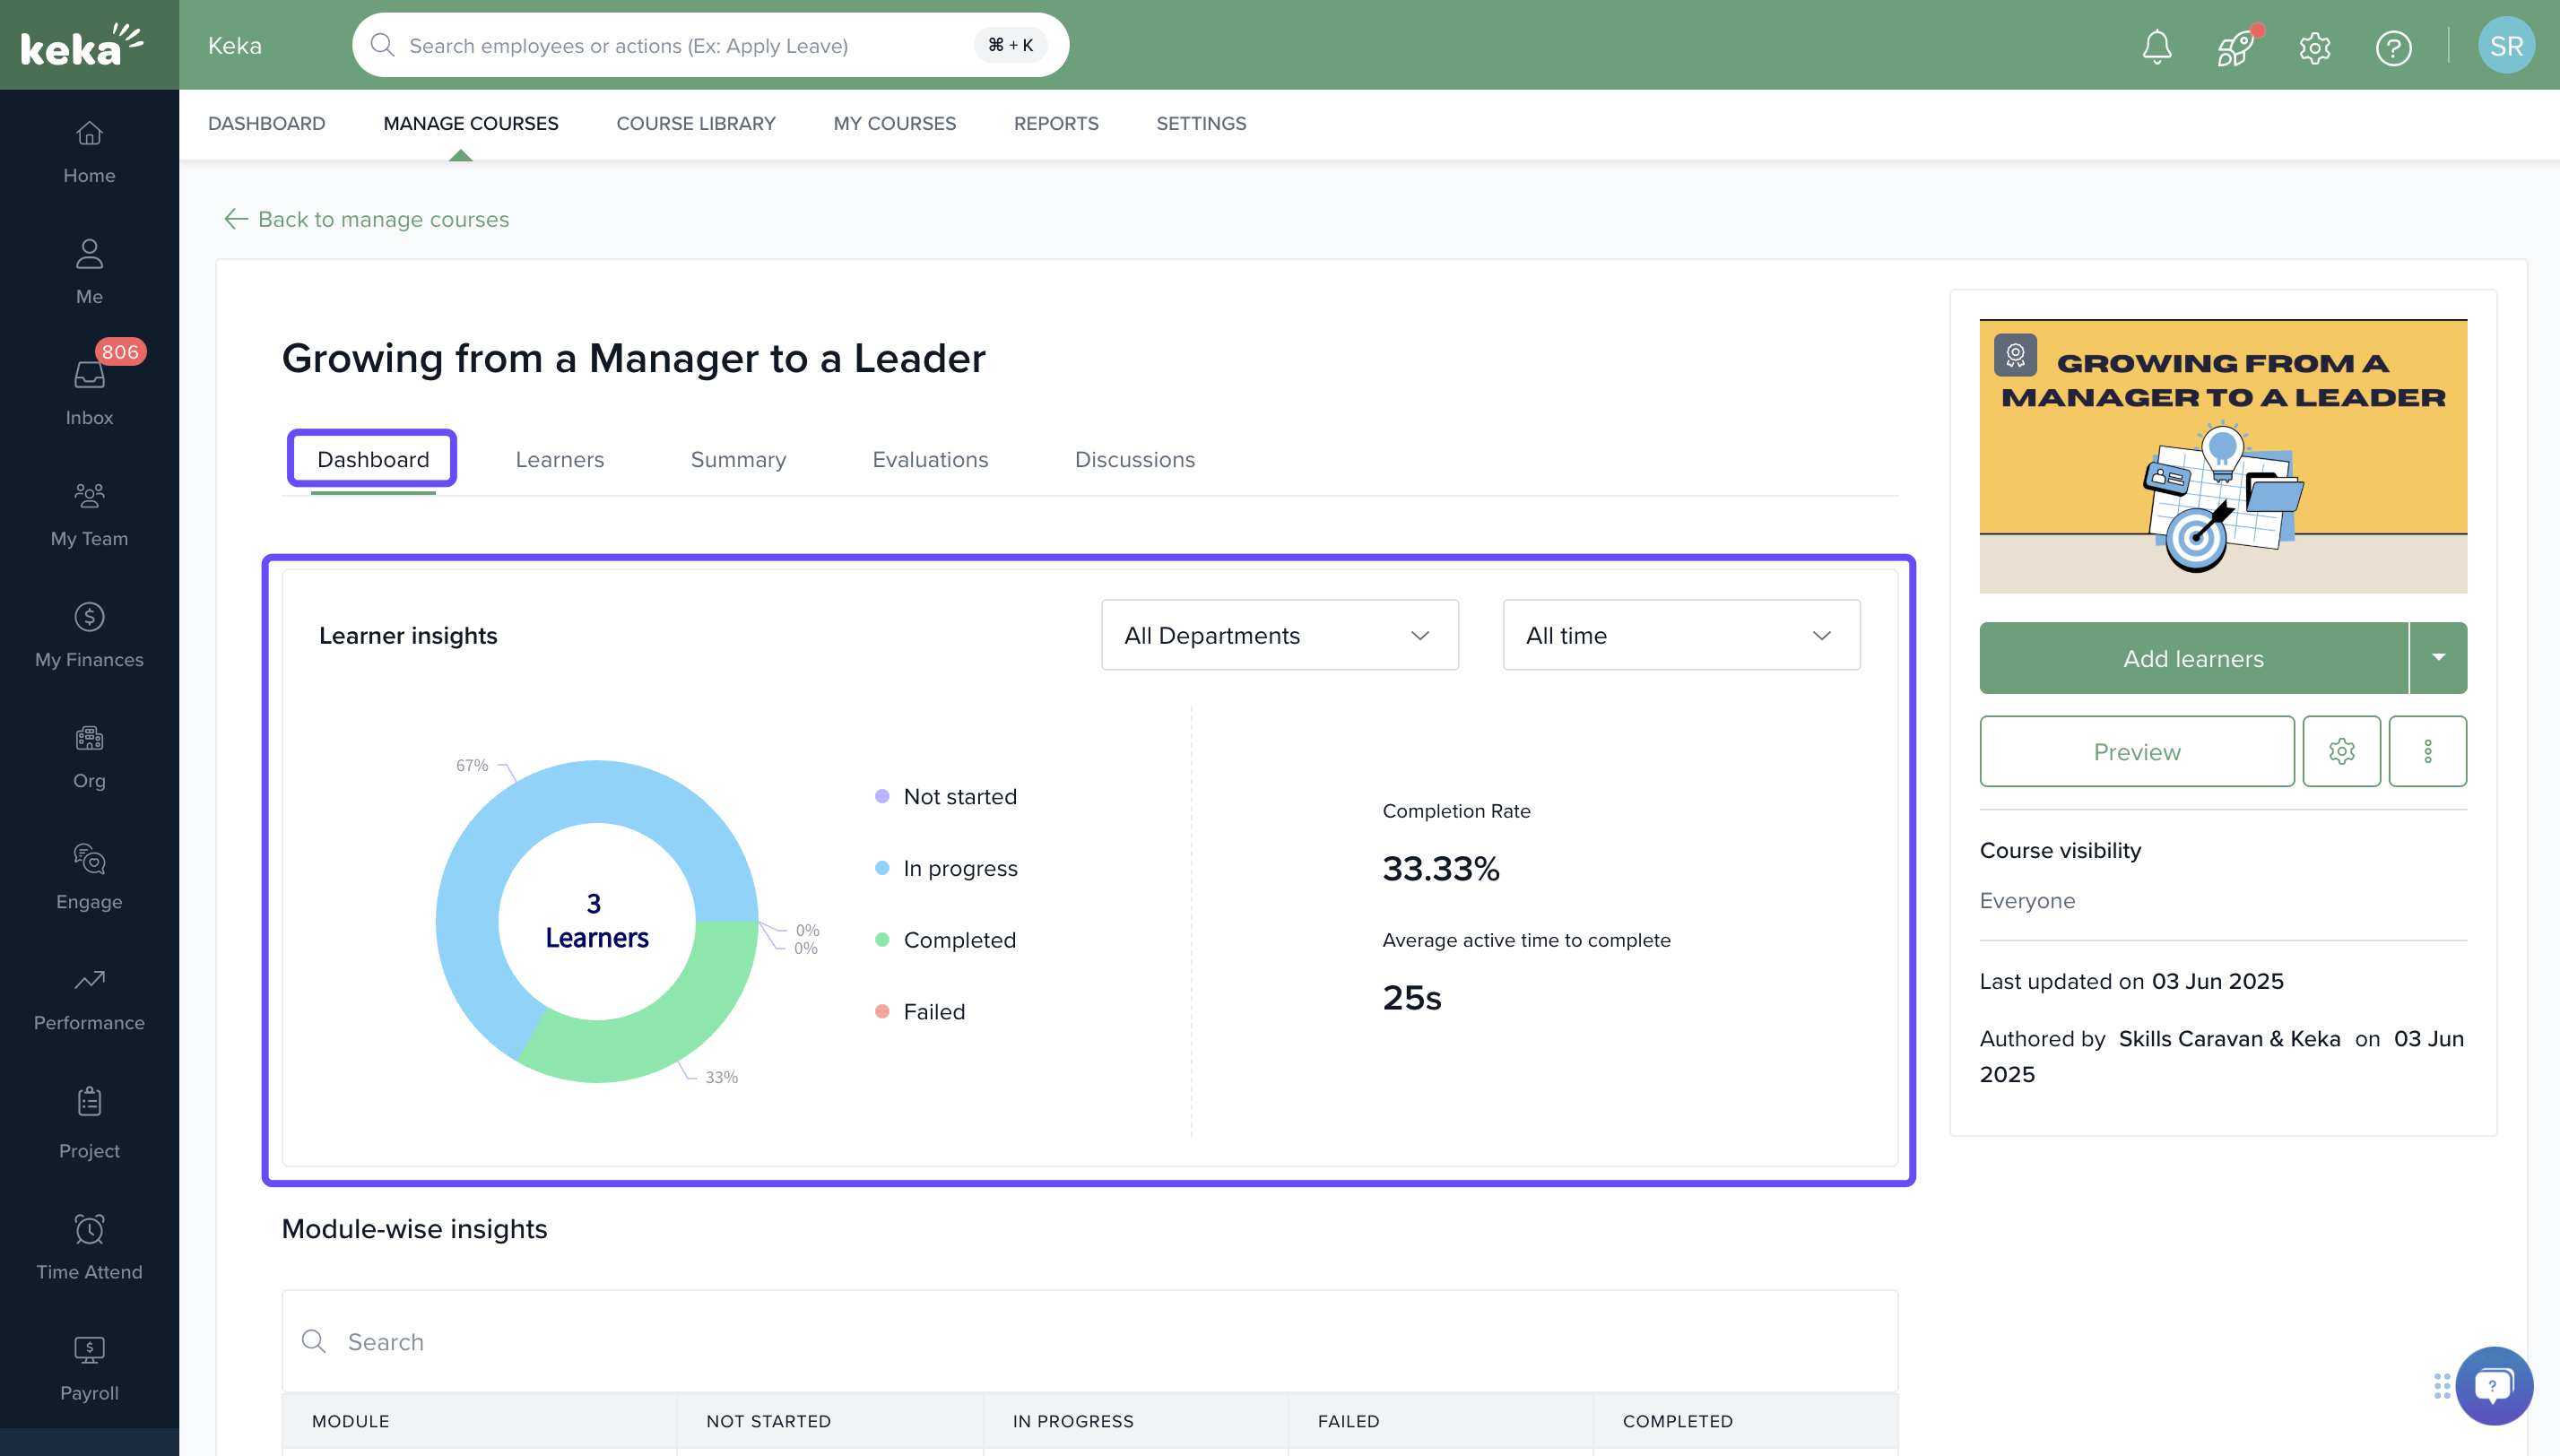Click the course settings gear button

coord(2341,751)
